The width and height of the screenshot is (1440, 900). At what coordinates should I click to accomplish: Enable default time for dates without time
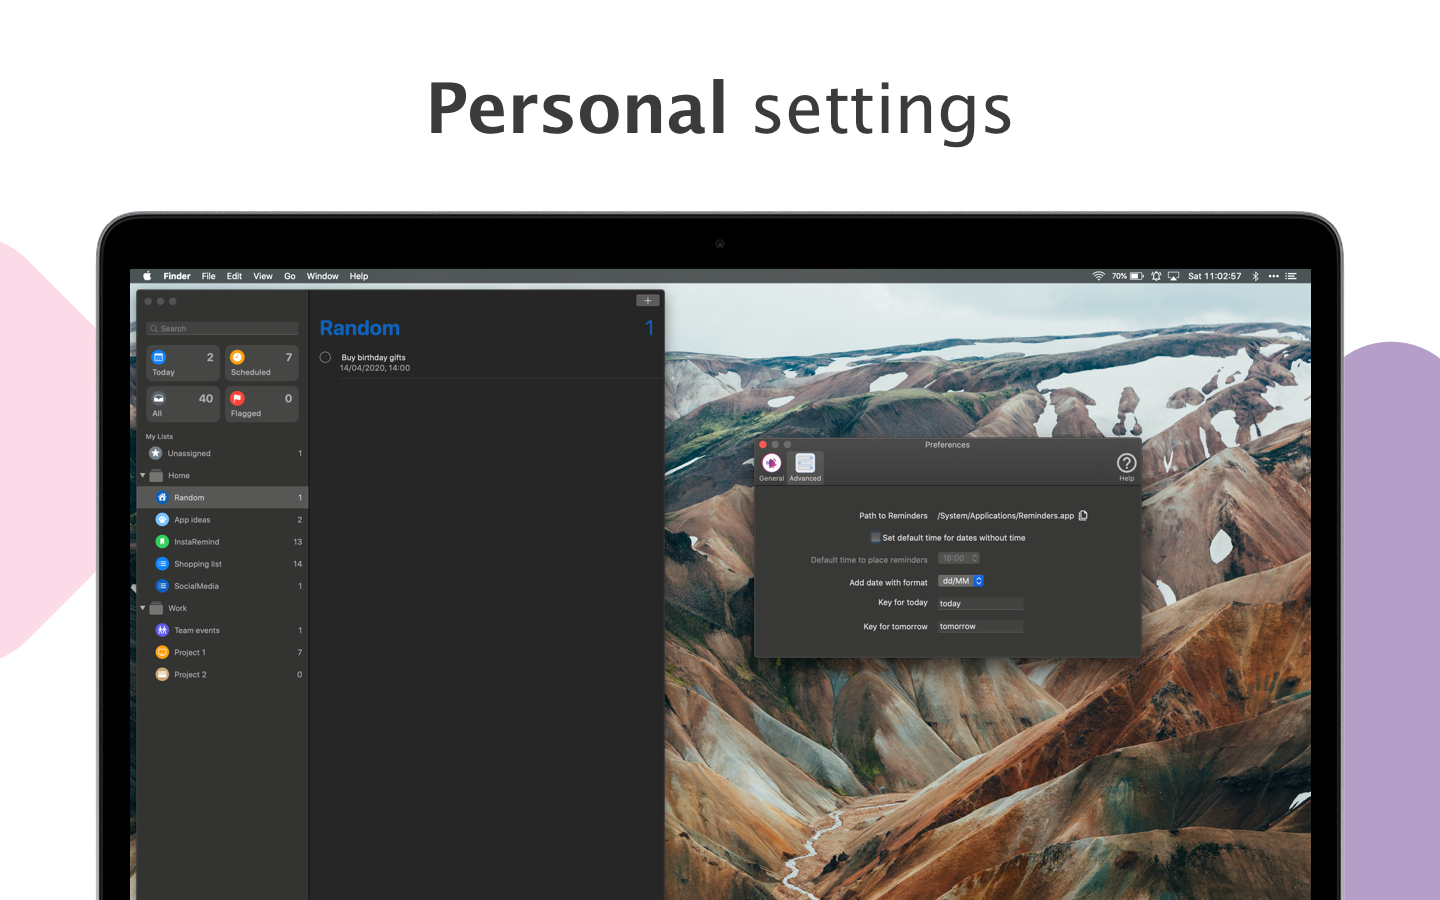click(875, 538)
